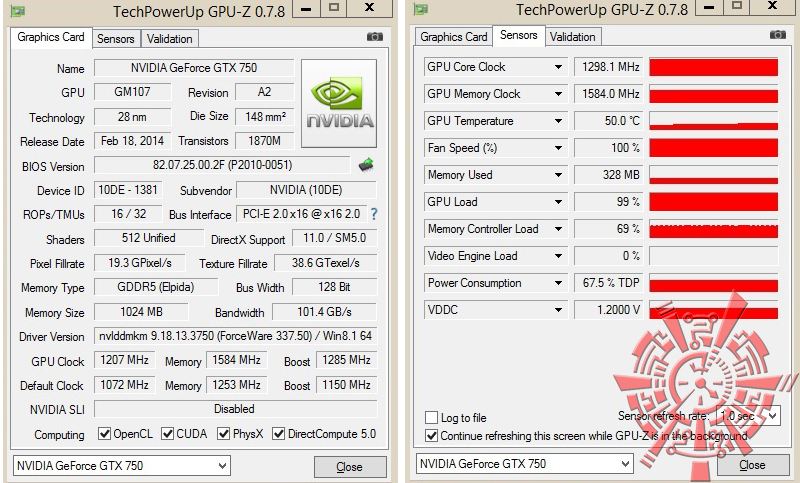Minimize the left GPU-Z window
The height and width of the screenshot is (483, 800).
[x=306, y=9]
